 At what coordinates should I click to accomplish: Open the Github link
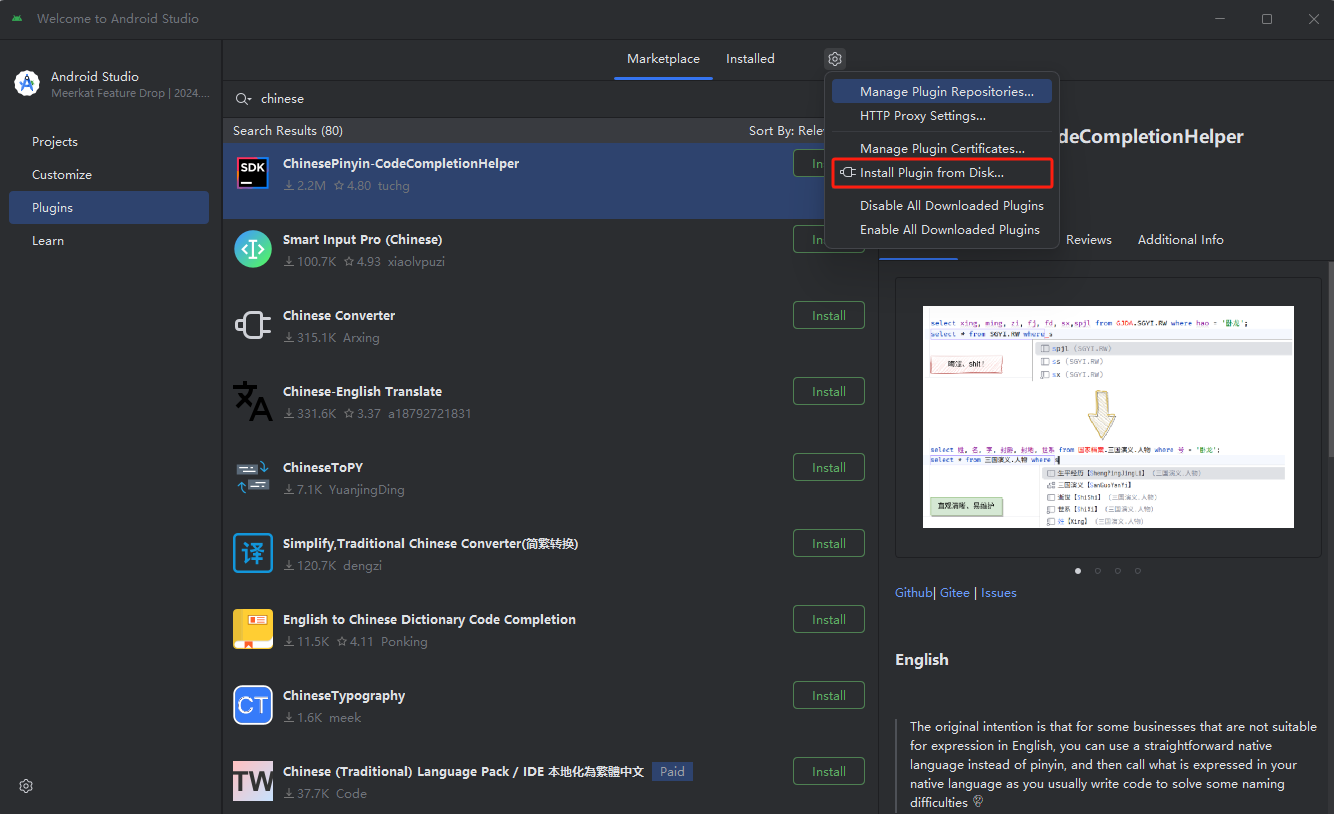tap(913, 593)
